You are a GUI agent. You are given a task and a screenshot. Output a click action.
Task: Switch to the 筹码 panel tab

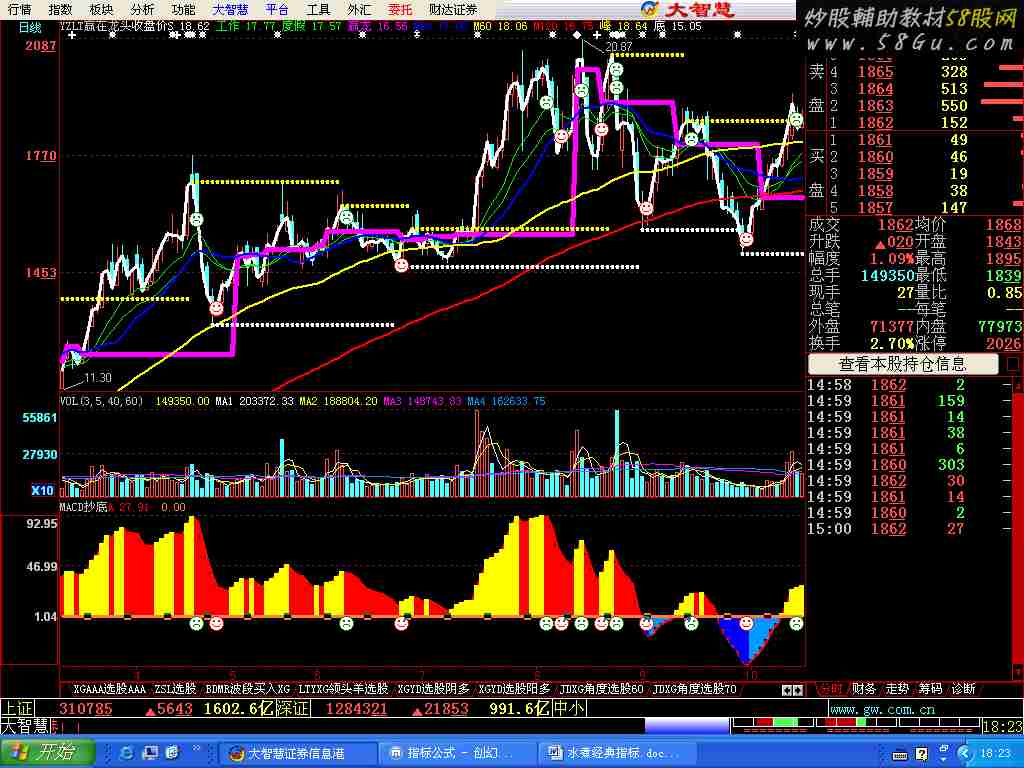[931, 688]
